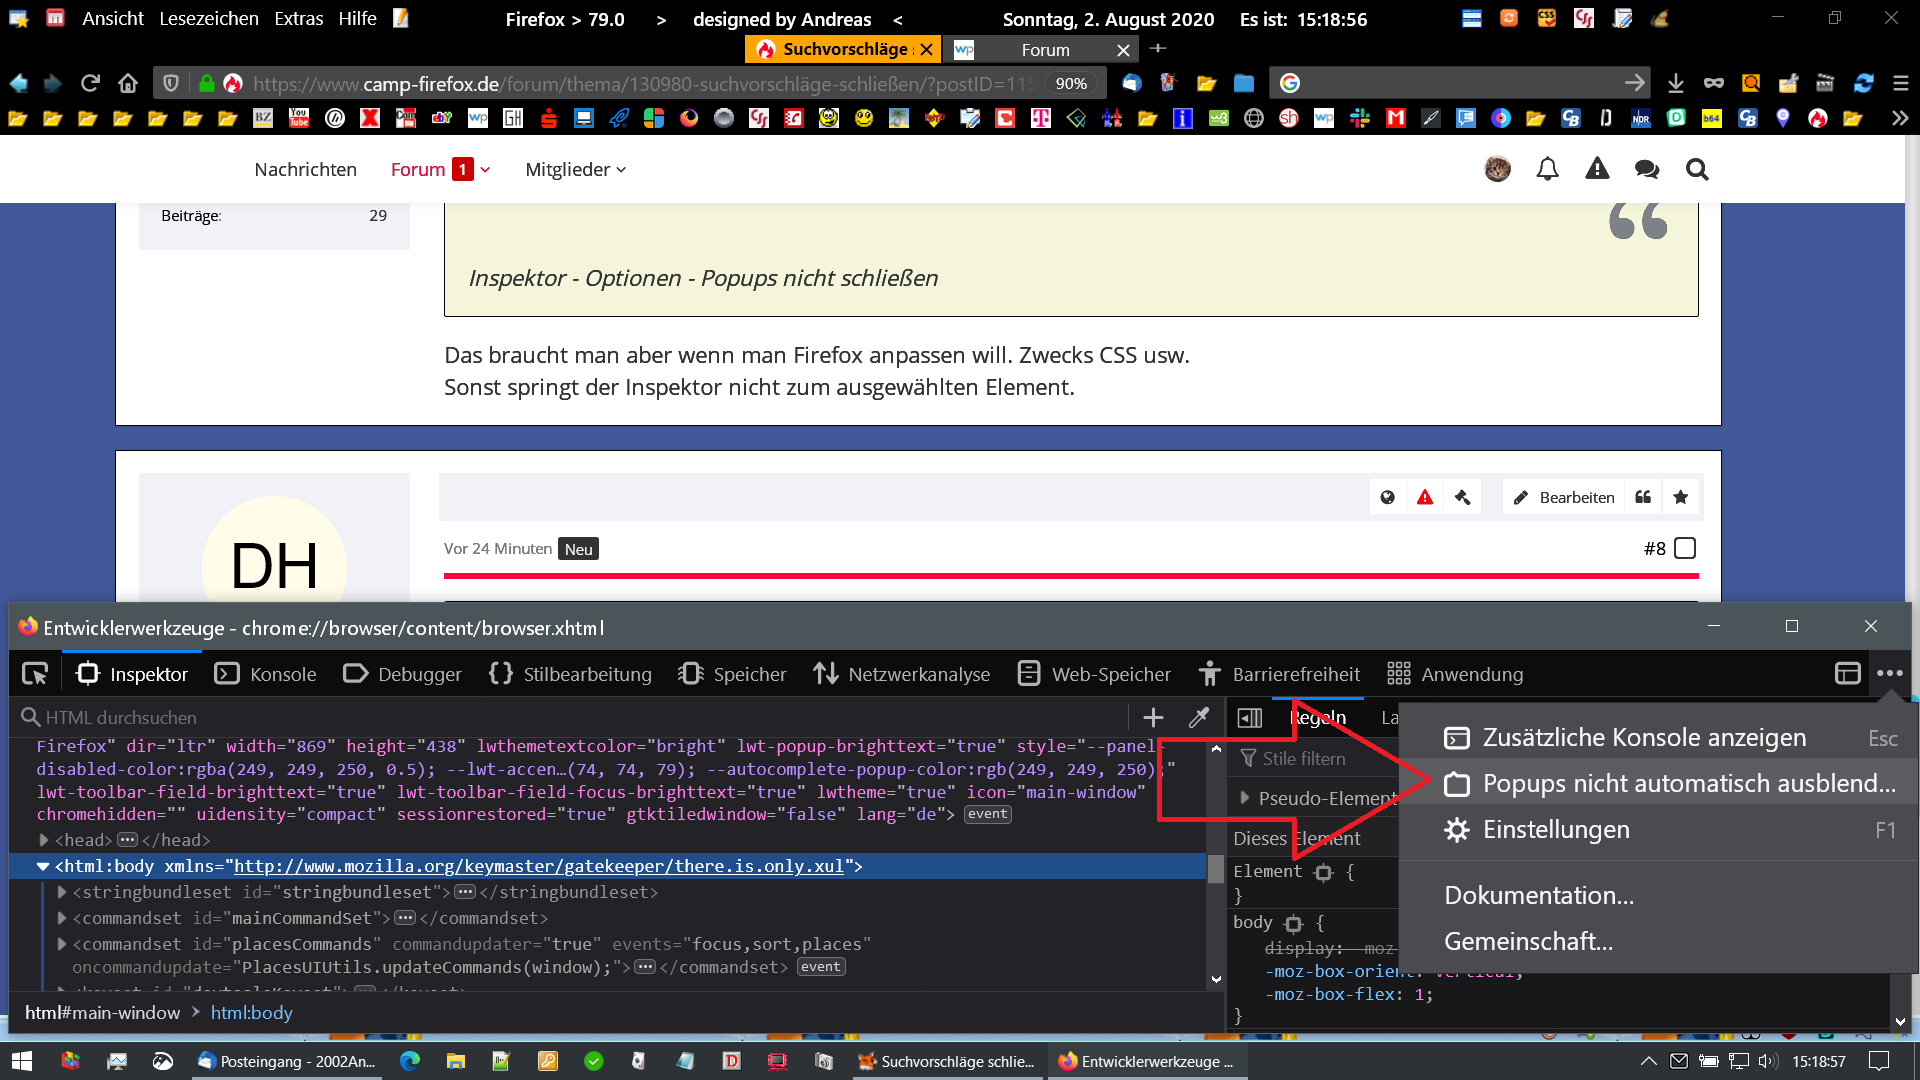Tick the checkbox beside post #8
This screenshot has height=1080, width=1920.
point(1685,548)
